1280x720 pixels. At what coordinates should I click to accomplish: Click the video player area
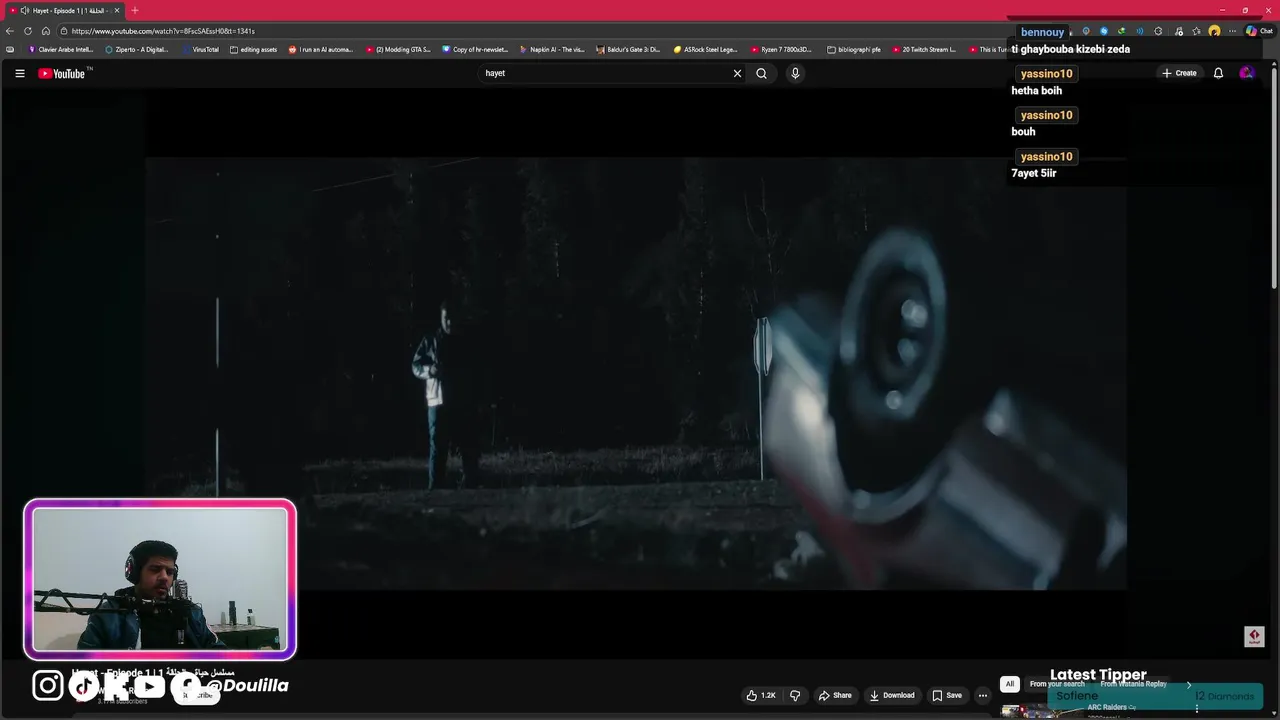click(x=636, y=373)
